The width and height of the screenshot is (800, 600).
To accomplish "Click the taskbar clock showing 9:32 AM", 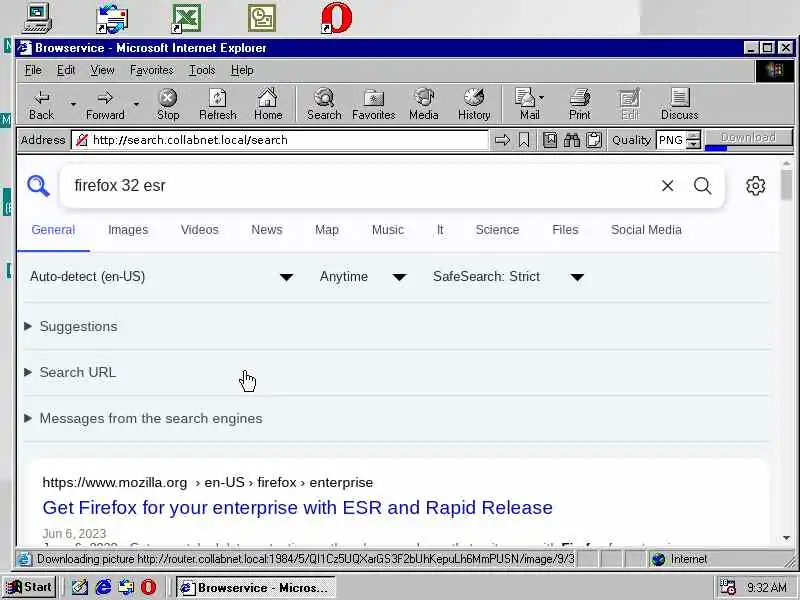I will [766, 587].
